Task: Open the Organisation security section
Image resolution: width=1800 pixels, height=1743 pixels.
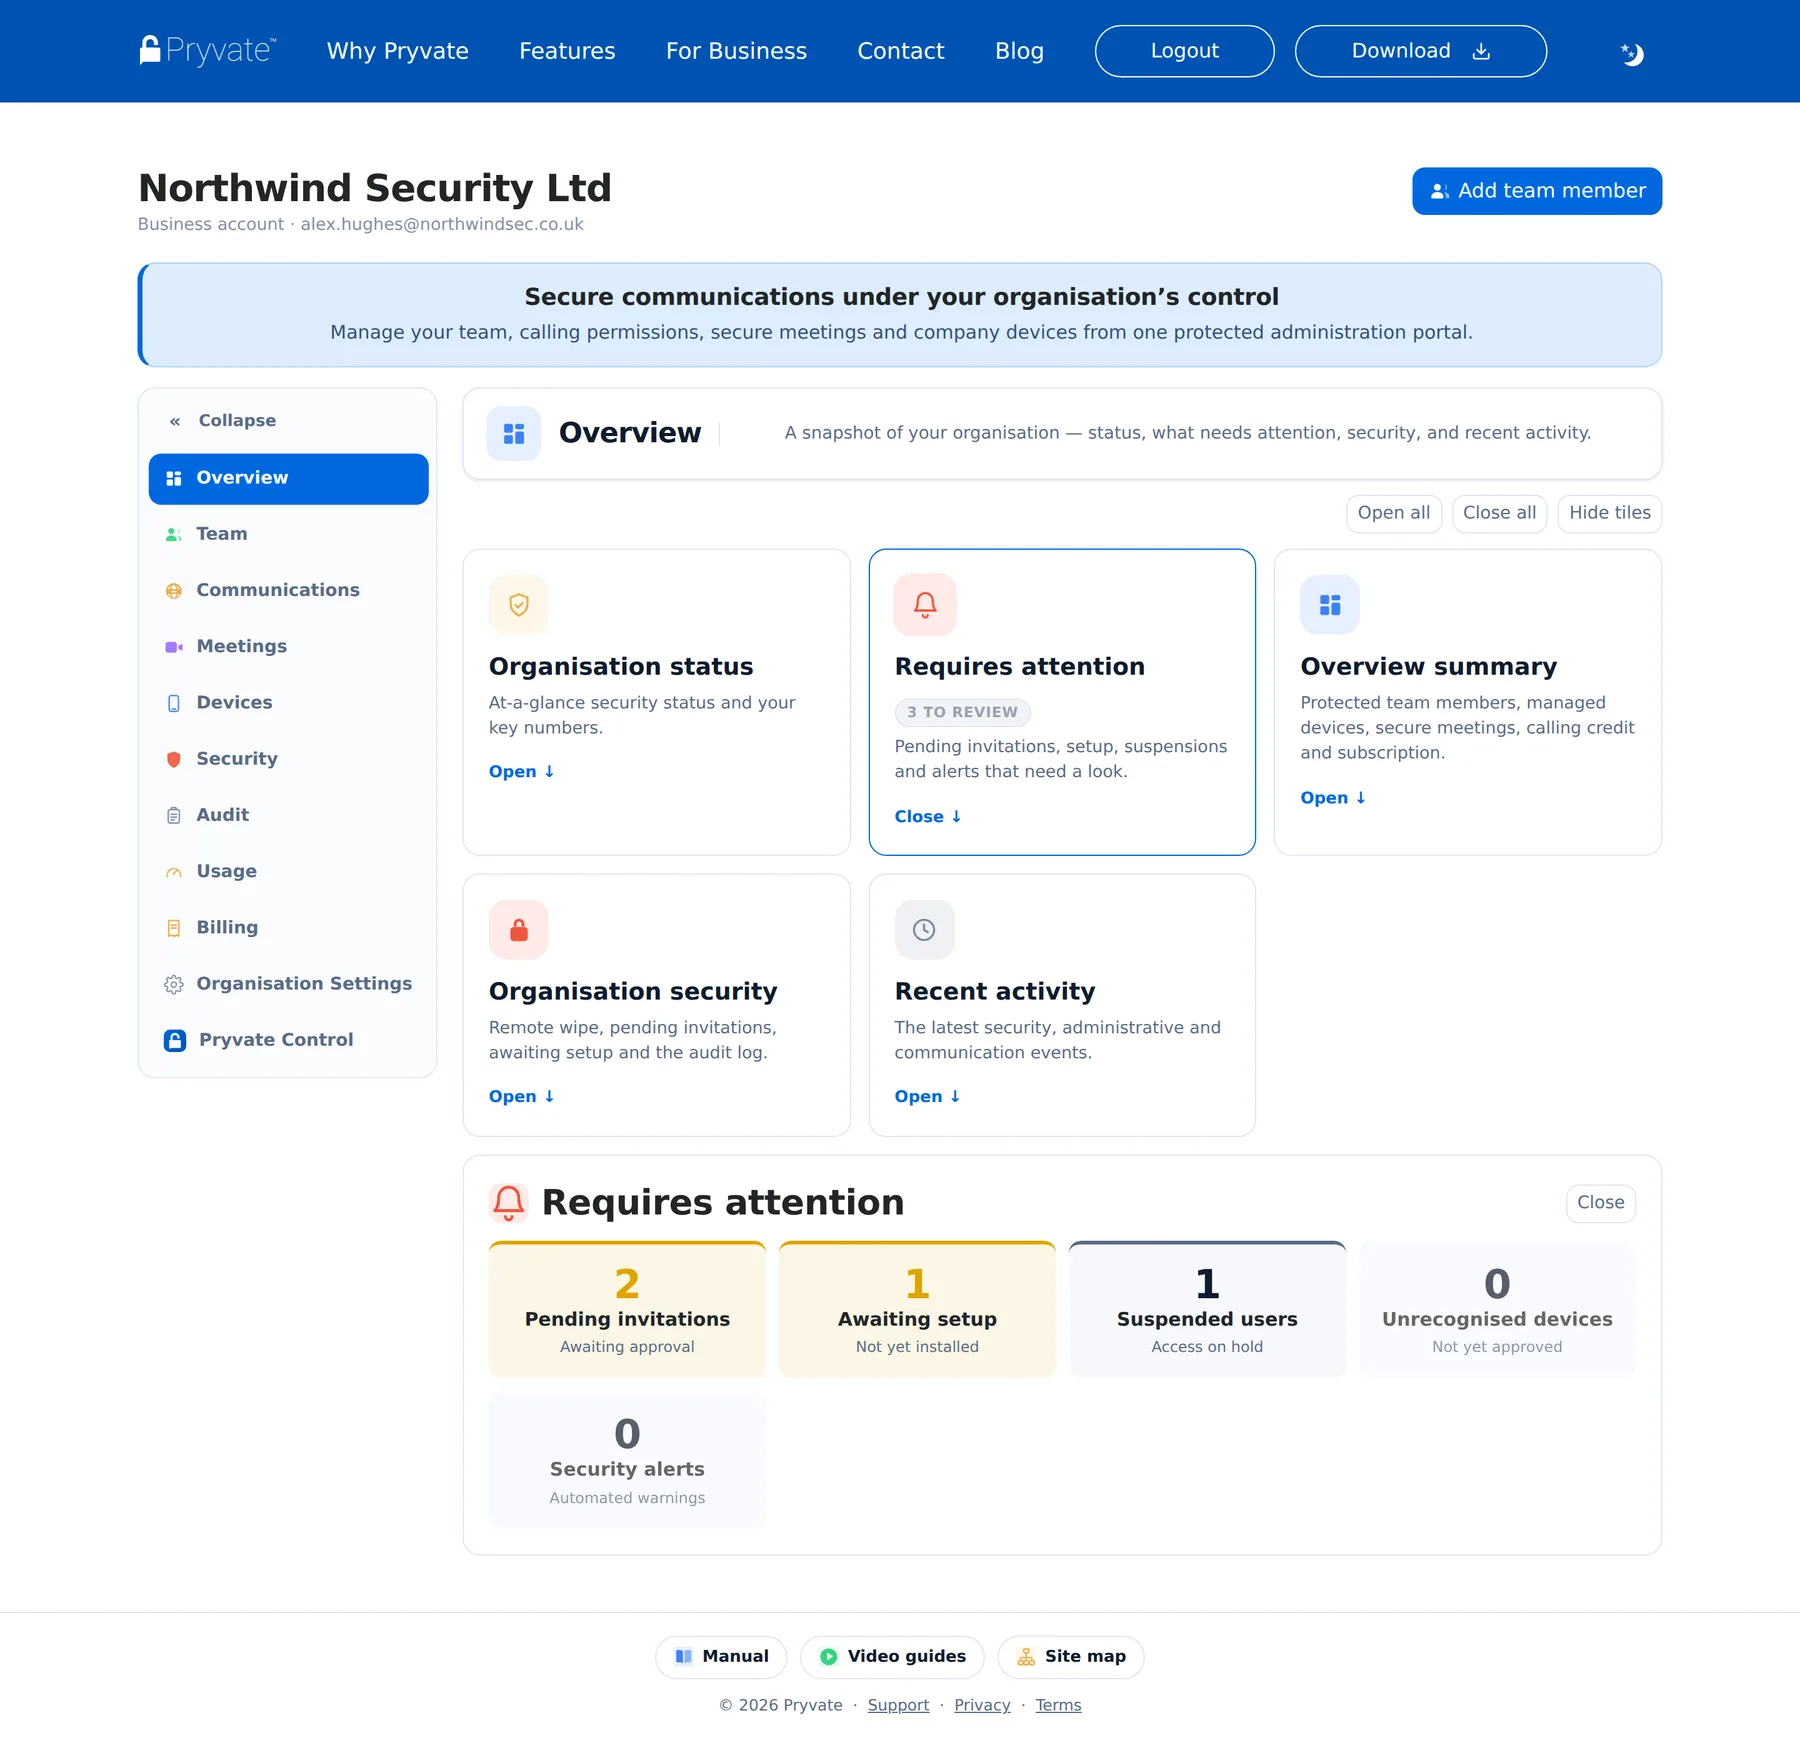Action: point(521,1096)
